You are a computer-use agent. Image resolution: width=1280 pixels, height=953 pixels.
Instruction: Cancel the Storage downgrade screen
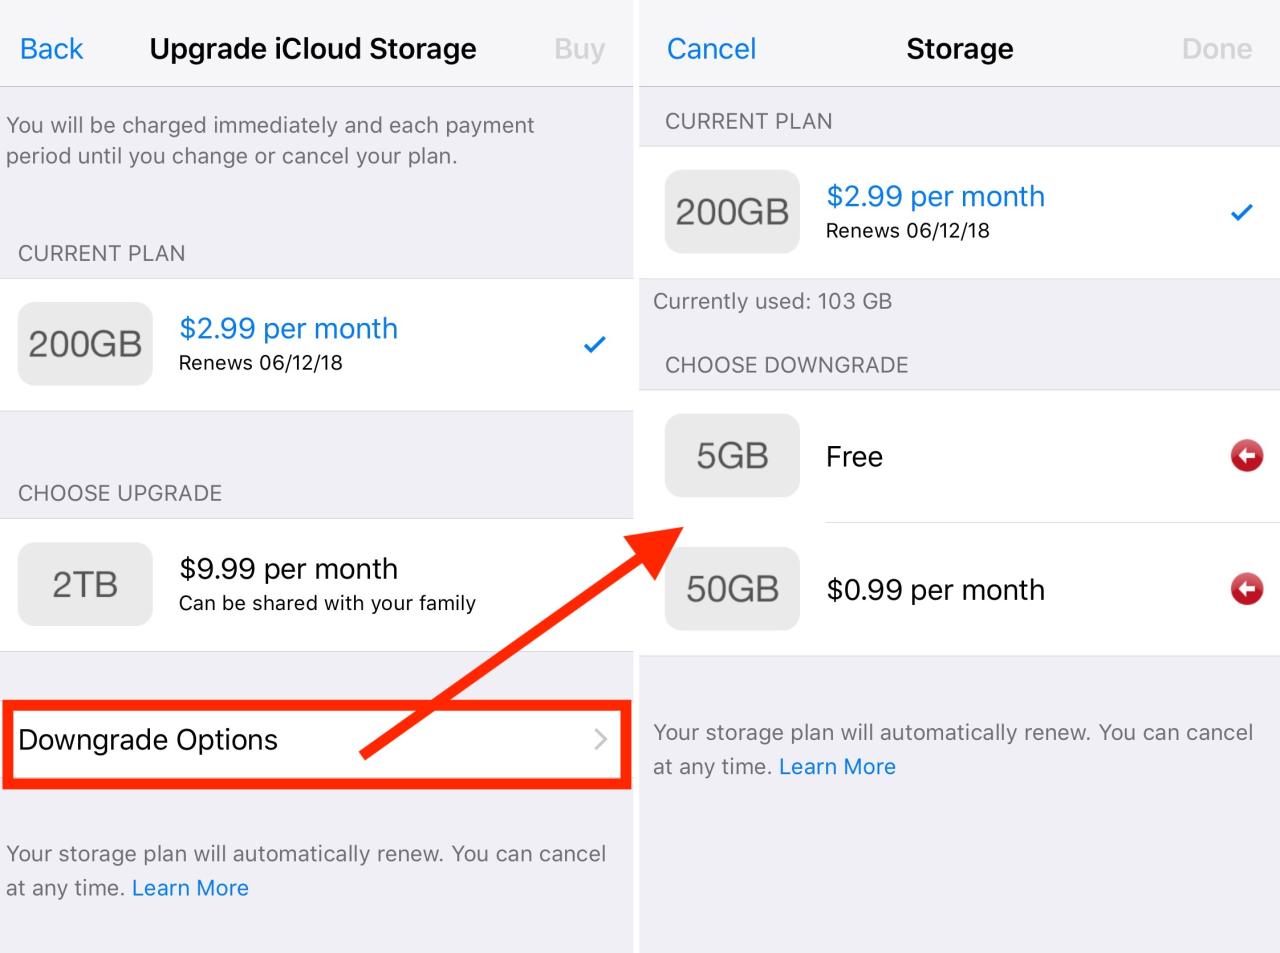tap(710, 48)
